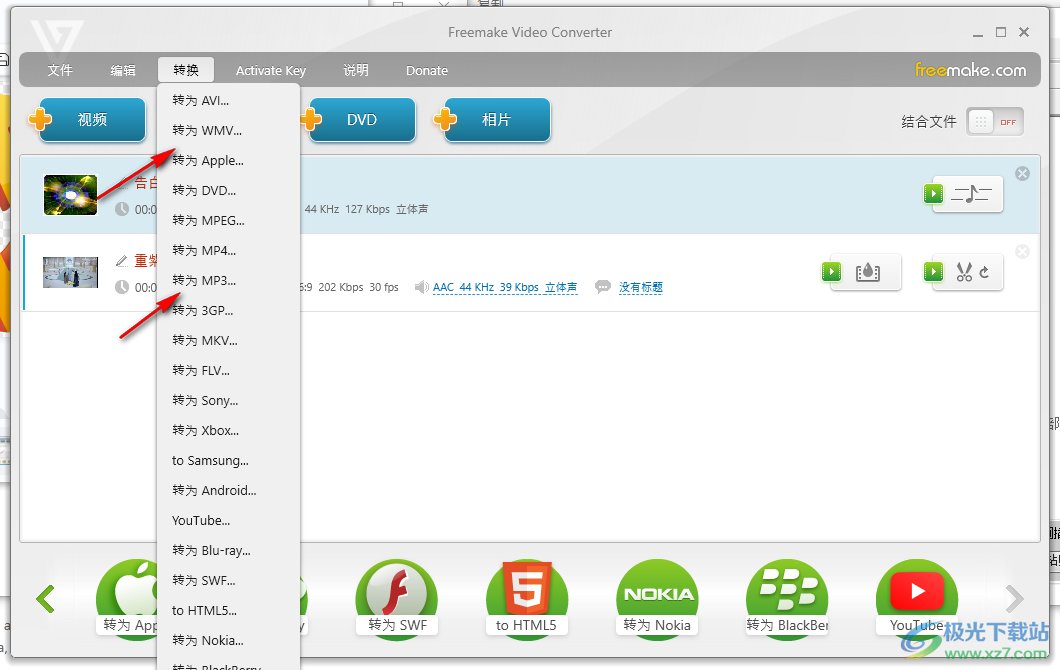Add a disc using the DVD button
1060x670 pixels.
(x=361, y=120)
